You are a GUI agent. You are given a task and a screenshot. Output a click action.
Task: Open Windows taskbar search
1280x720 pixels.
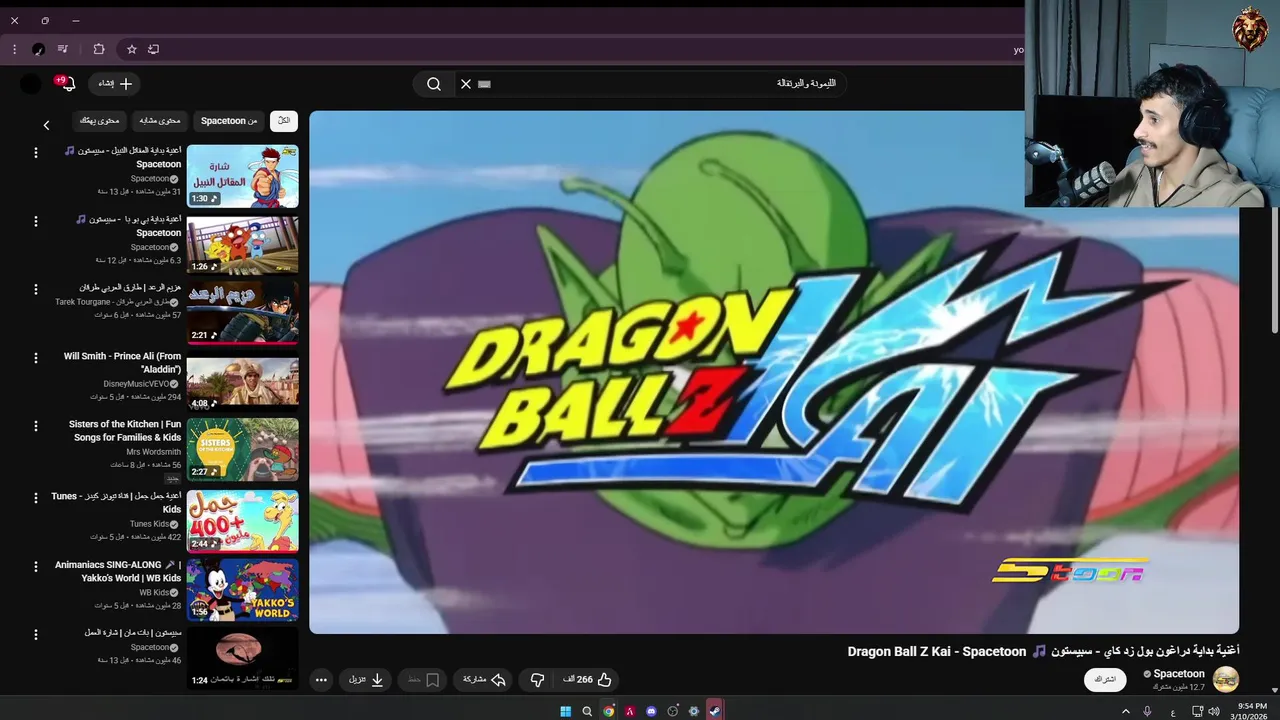click(587, 711)
